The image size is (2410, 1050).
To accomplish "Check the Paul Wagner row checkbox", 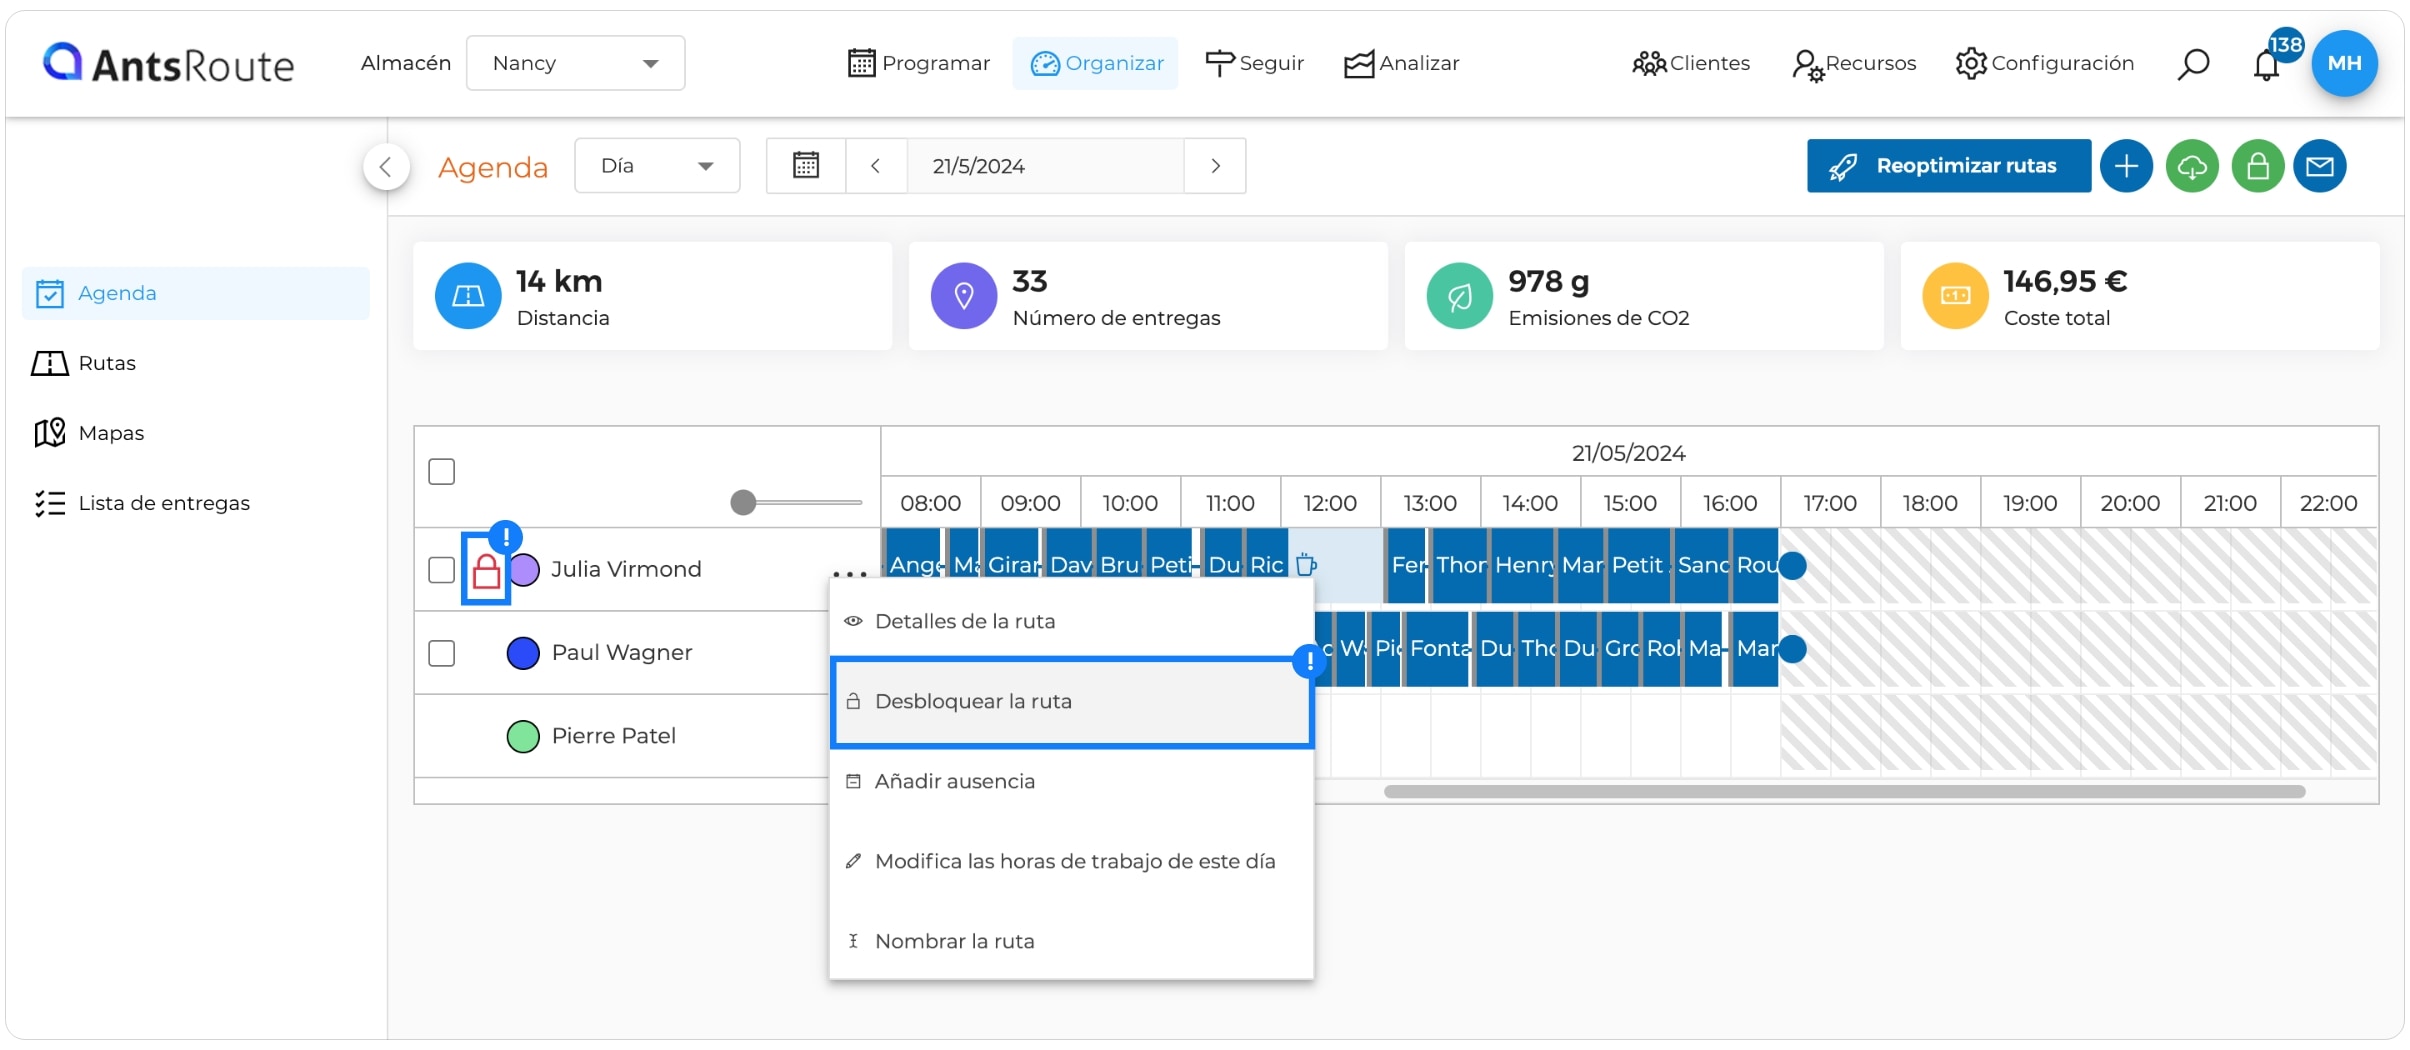I will (x=442, y=653).
